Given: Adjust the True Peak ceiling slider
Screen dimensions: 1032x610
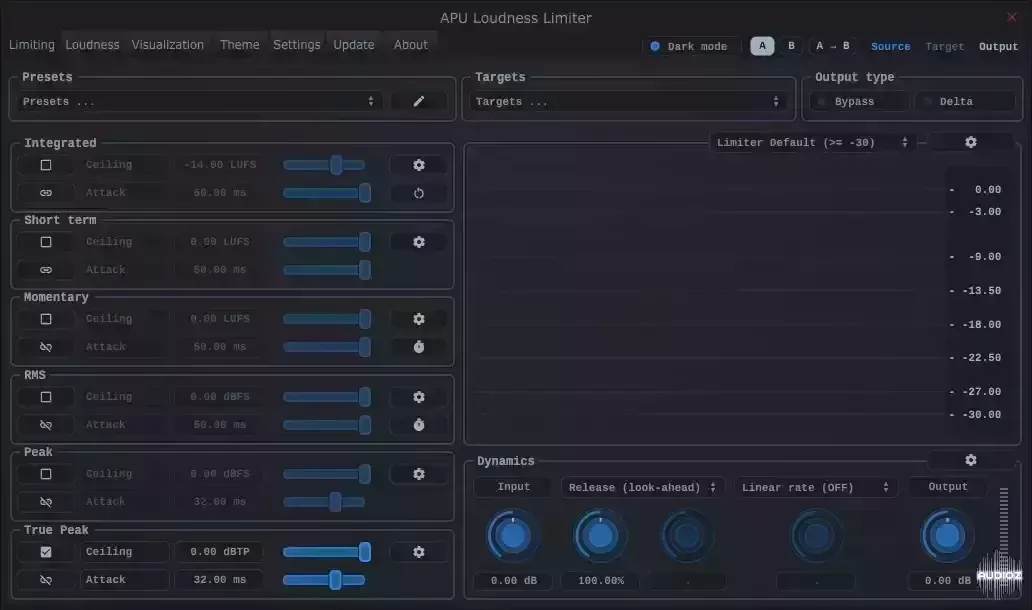Looking at the screenshot, I should pos(326,552).
